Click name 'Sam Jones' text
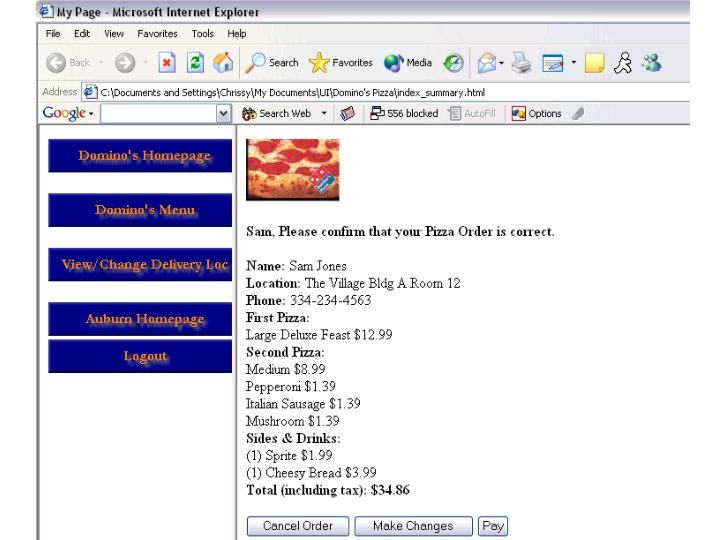This screenshot has width=720, height=540. point(318,266)
